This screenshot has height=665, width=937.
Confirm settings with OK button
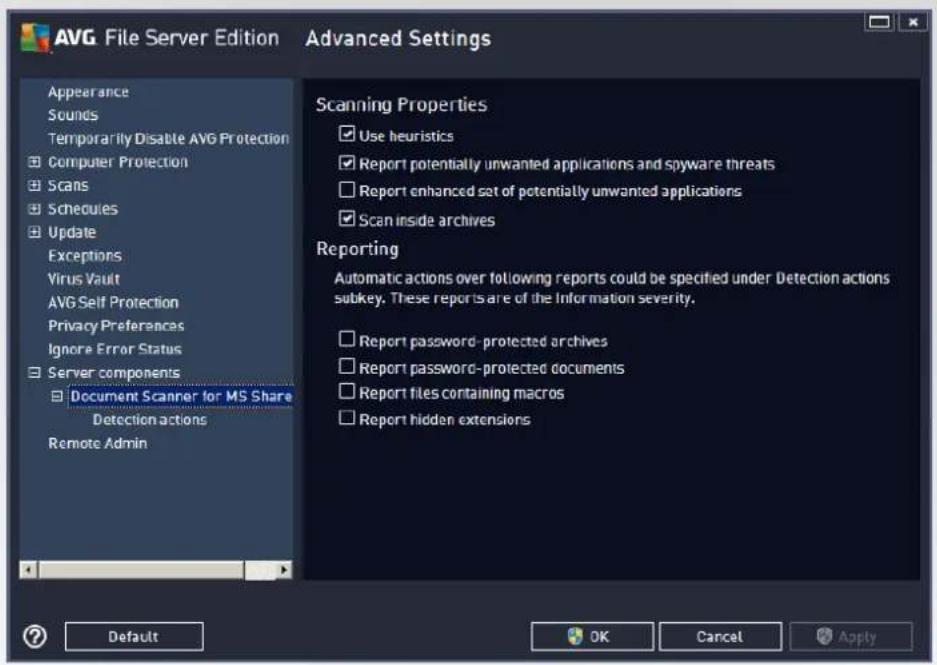tap(592, 636)
